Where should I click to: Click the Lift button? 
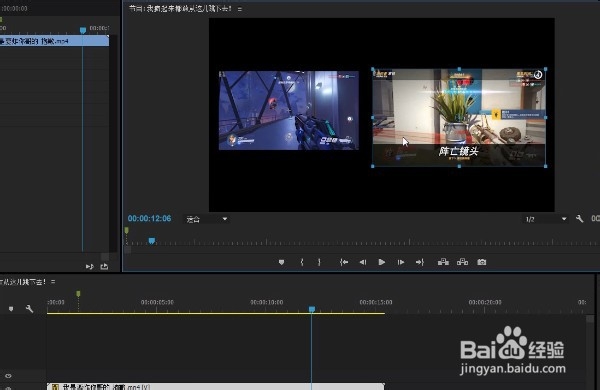443,262
